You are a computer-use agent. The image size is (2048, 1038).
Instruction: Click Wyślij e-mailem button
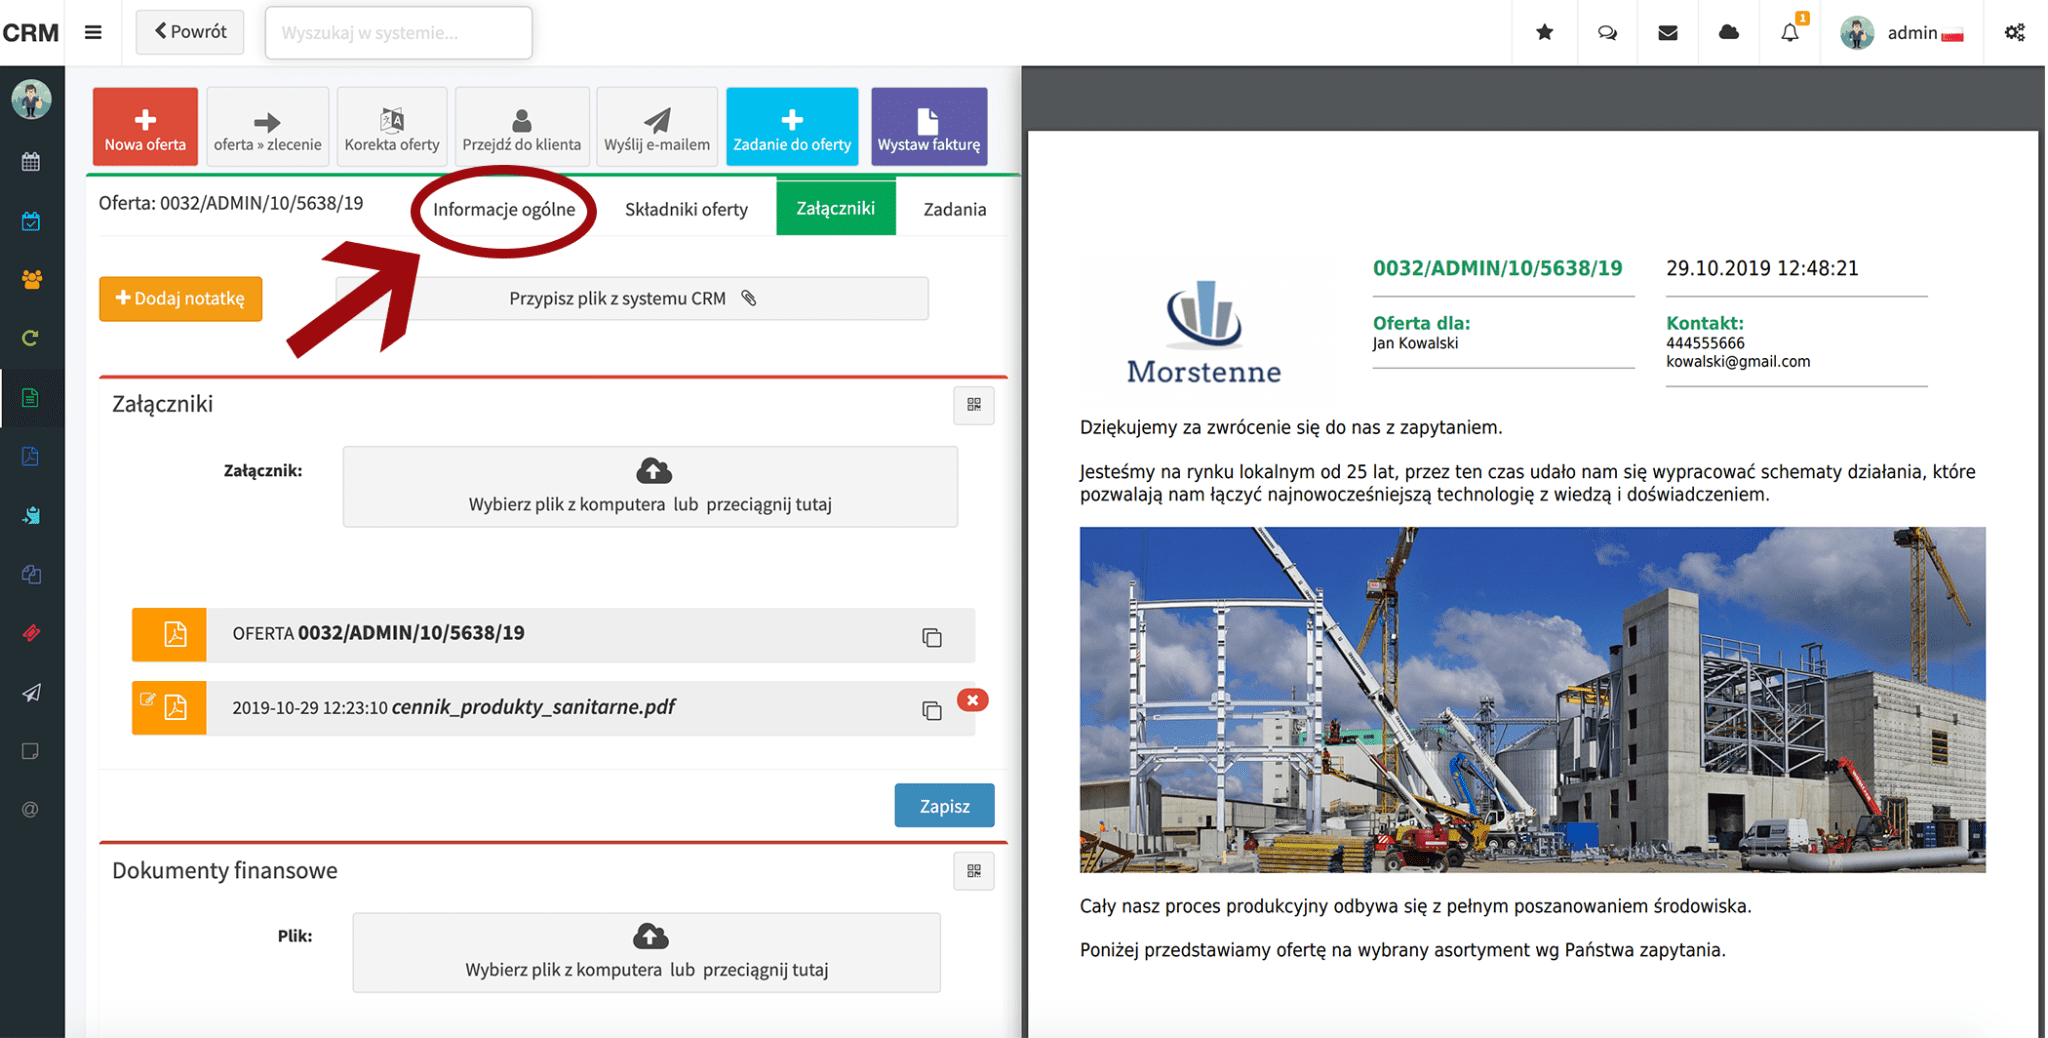coord(657,126)
